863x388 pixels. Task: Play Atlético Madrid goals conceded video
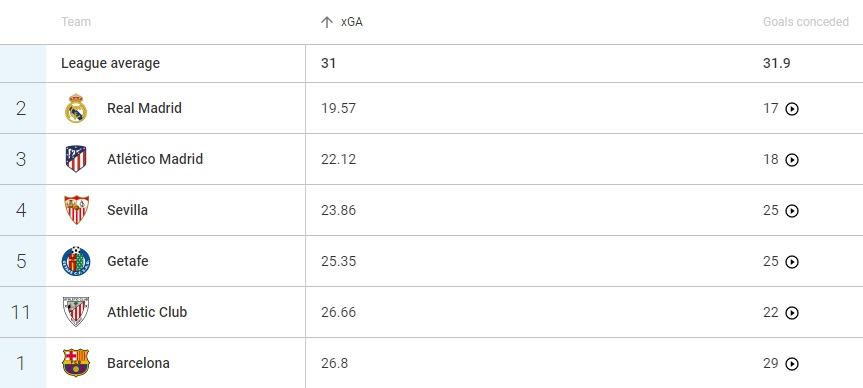click(791, 160)
